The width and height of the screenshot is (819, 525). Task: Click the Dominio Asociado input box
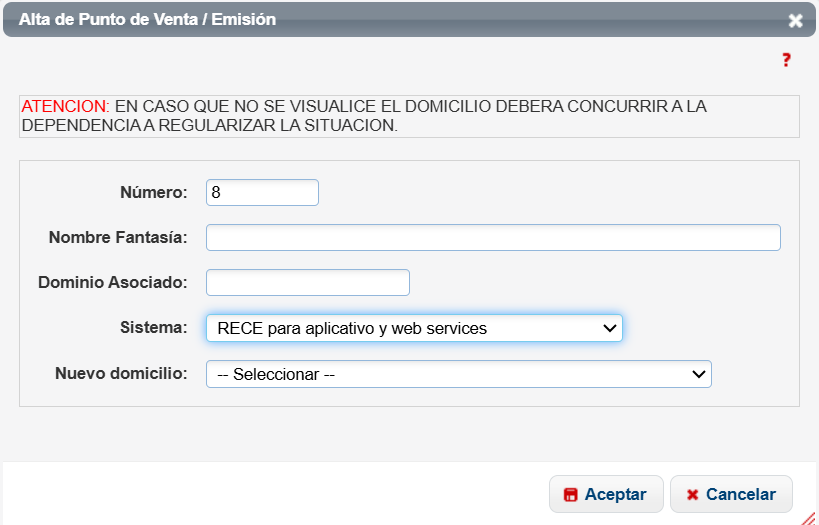point(308,283)
